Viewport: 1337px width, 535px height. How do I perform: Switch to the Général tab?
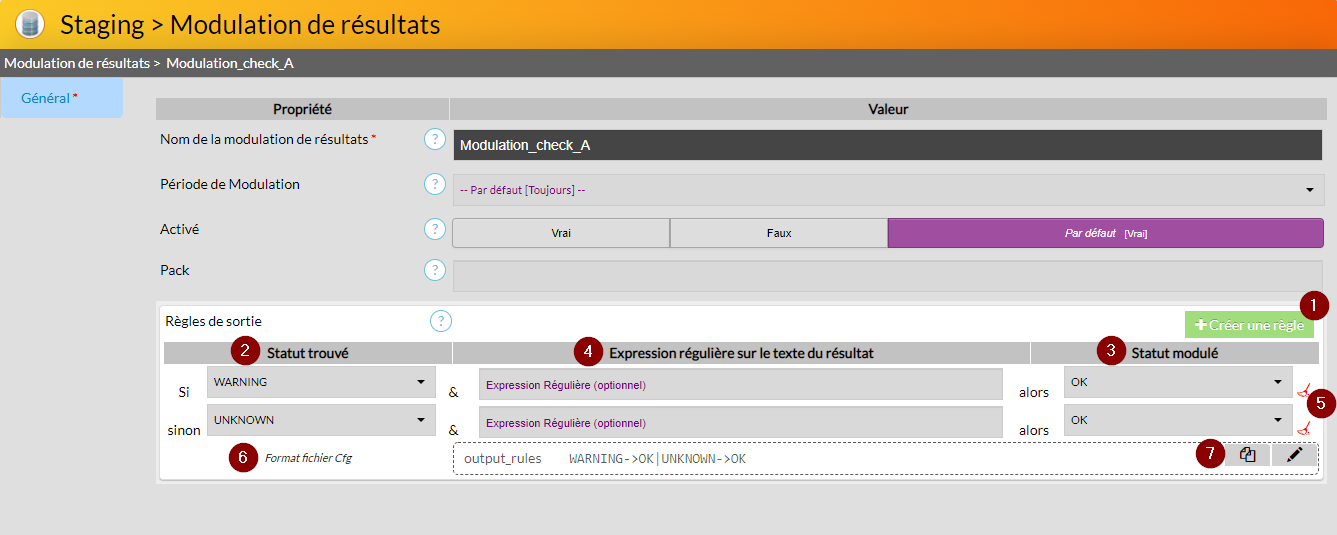coord(61,98)
